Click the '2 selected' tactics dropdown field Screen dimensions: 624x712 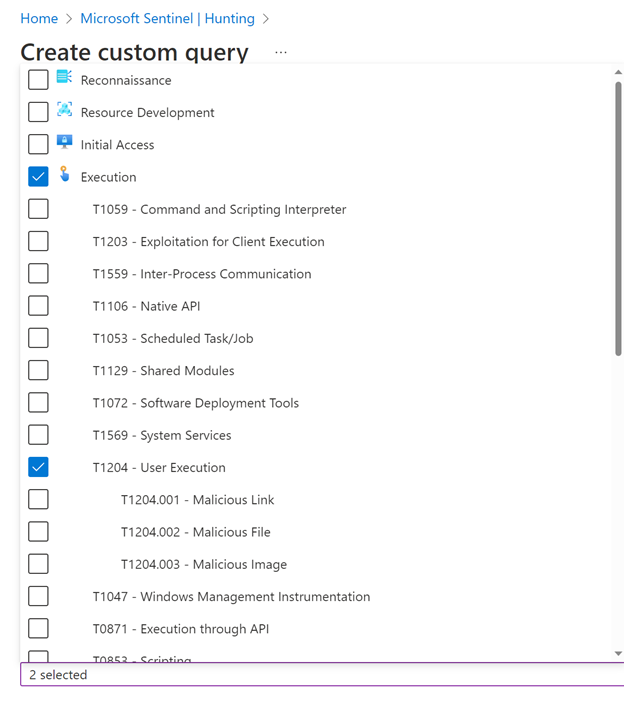click(x=322, y=674)
